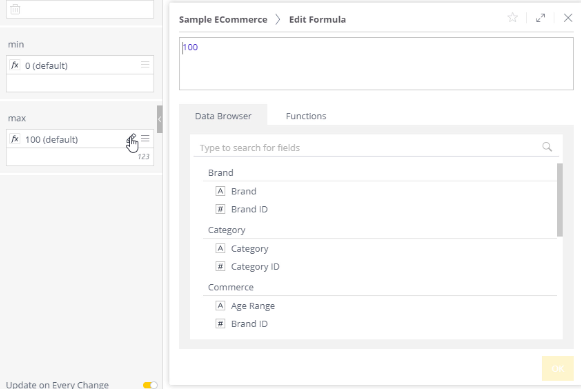
Task: Click the Data Browser list scrollbar
Action: 560,200
